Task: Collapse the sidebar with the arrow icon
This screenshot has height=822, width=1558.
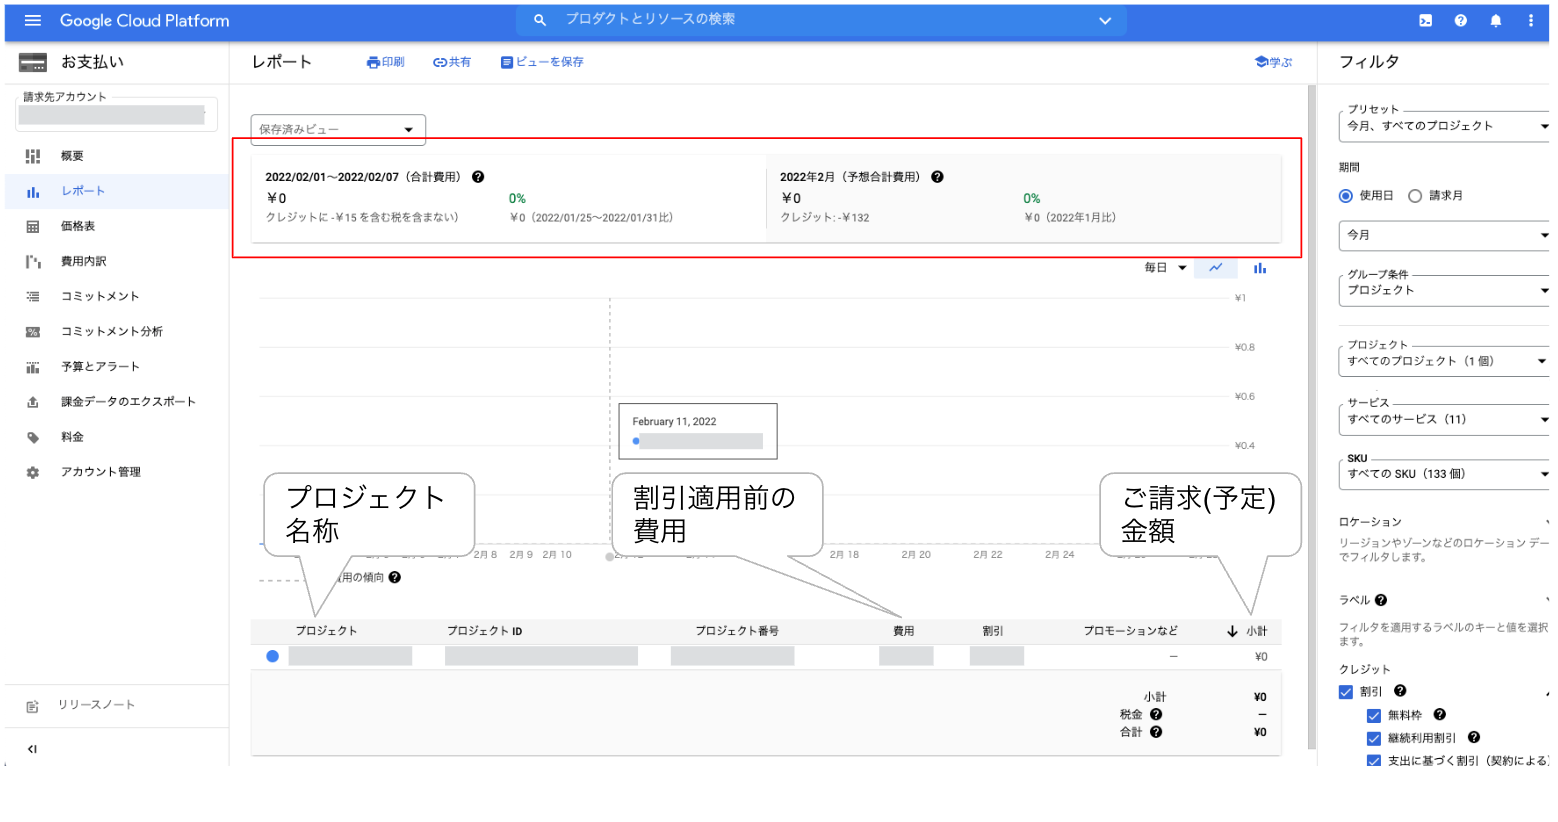Action: coord(32,749)
